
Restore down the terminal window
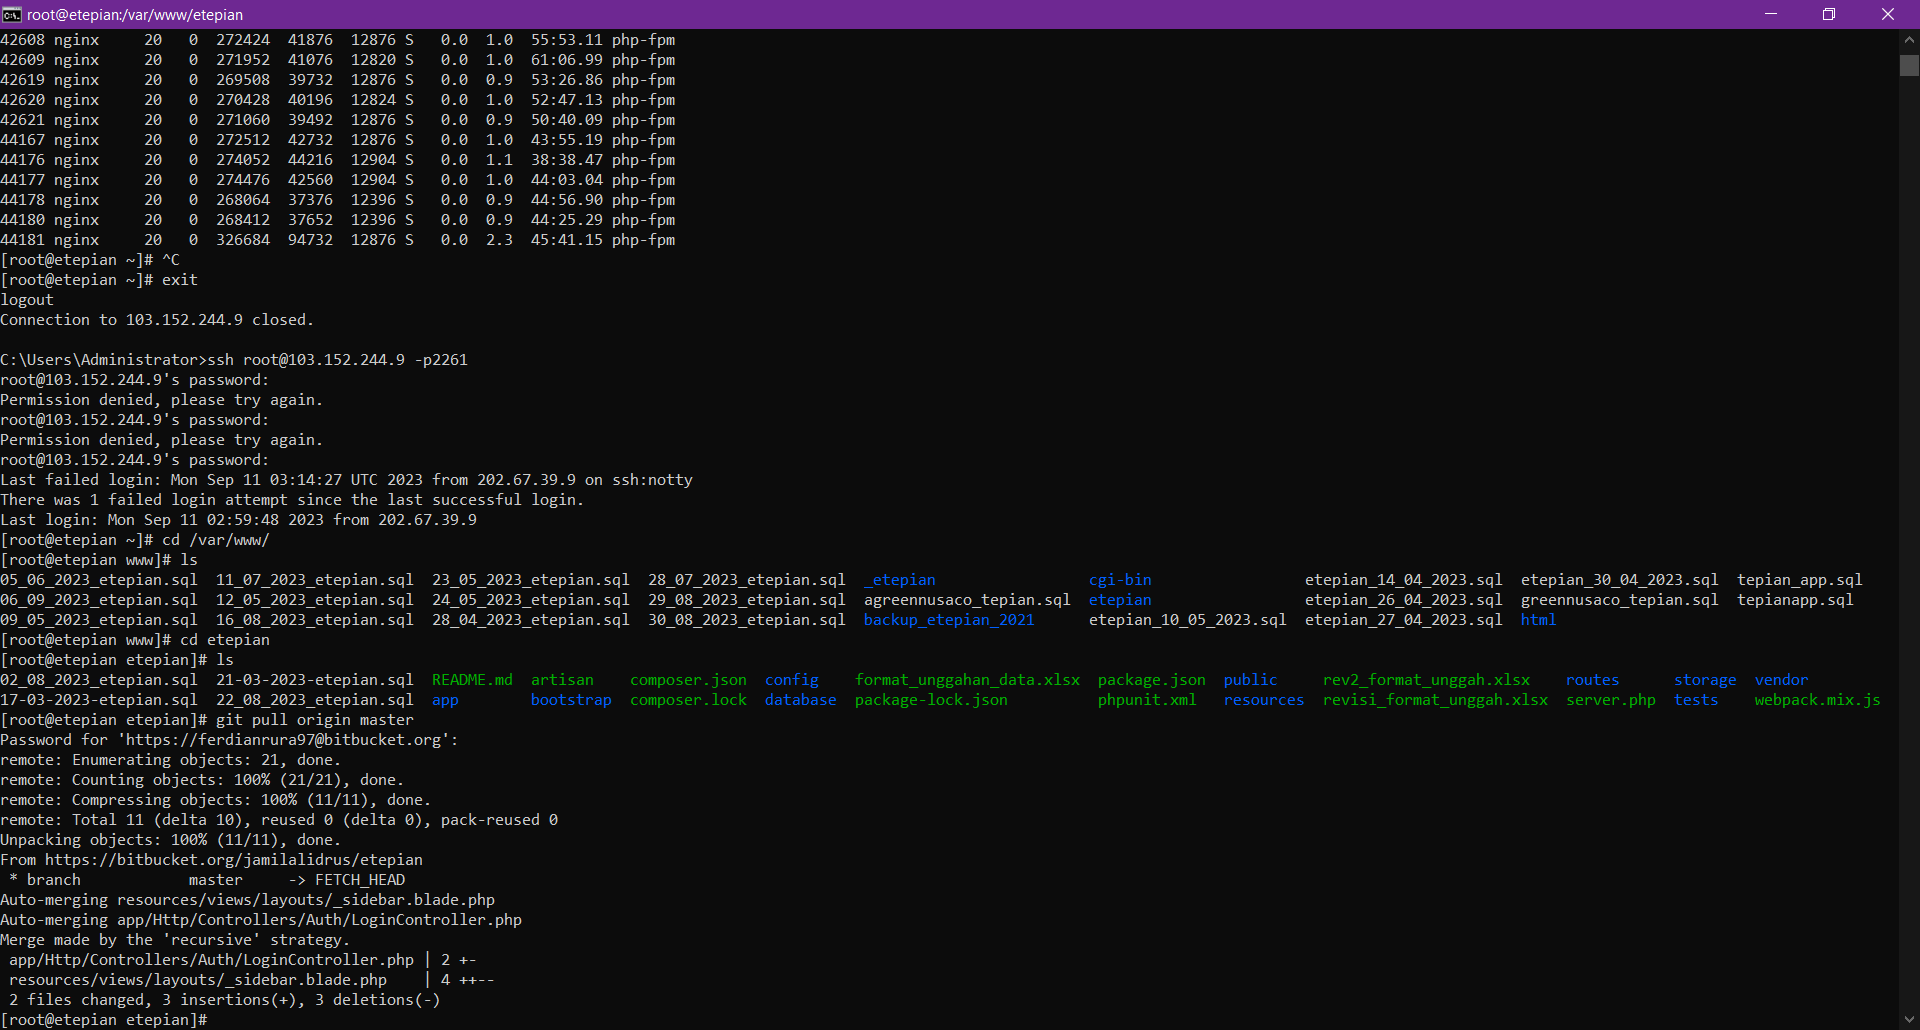(1829, 14)
